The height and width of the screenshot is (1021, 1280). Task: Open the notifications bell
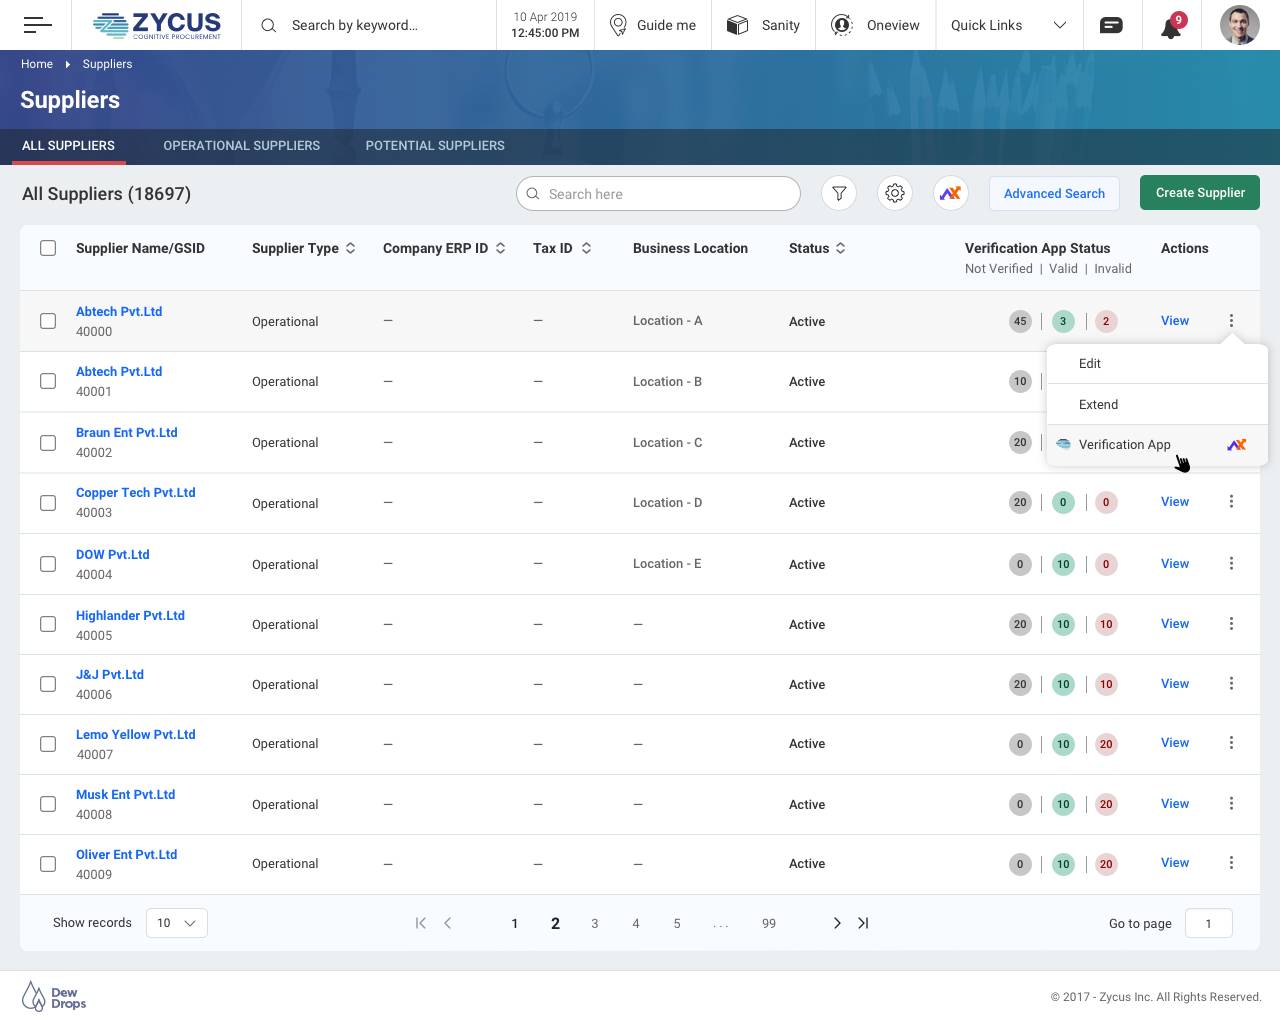(x=1170, y=25)
